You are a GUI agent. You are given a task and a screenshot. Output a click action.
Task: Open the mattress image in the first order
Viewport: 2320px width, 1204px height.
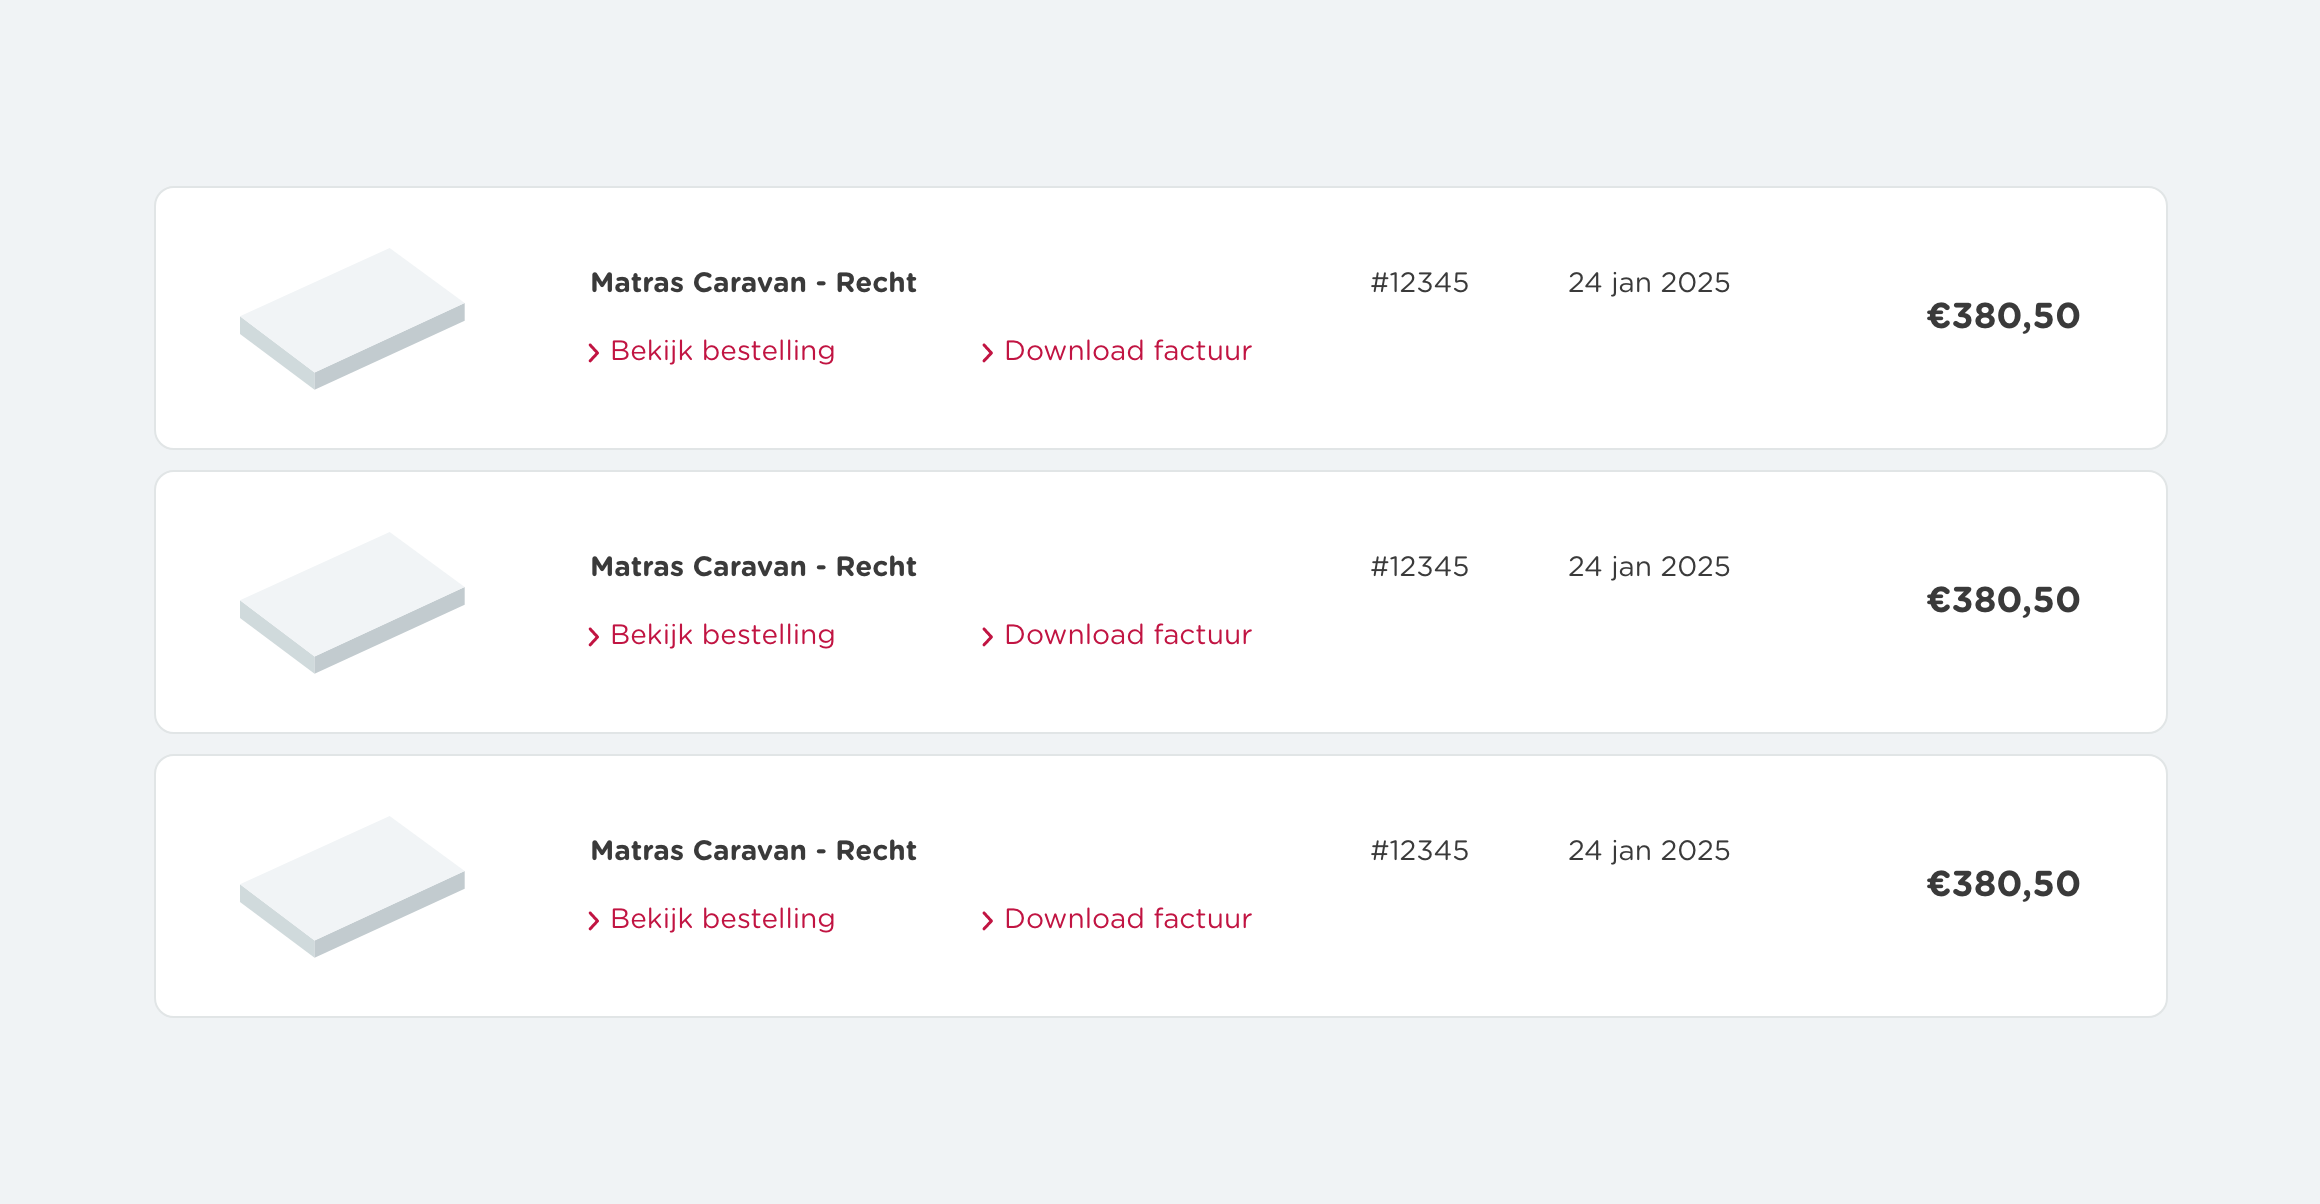click(352, 318)
